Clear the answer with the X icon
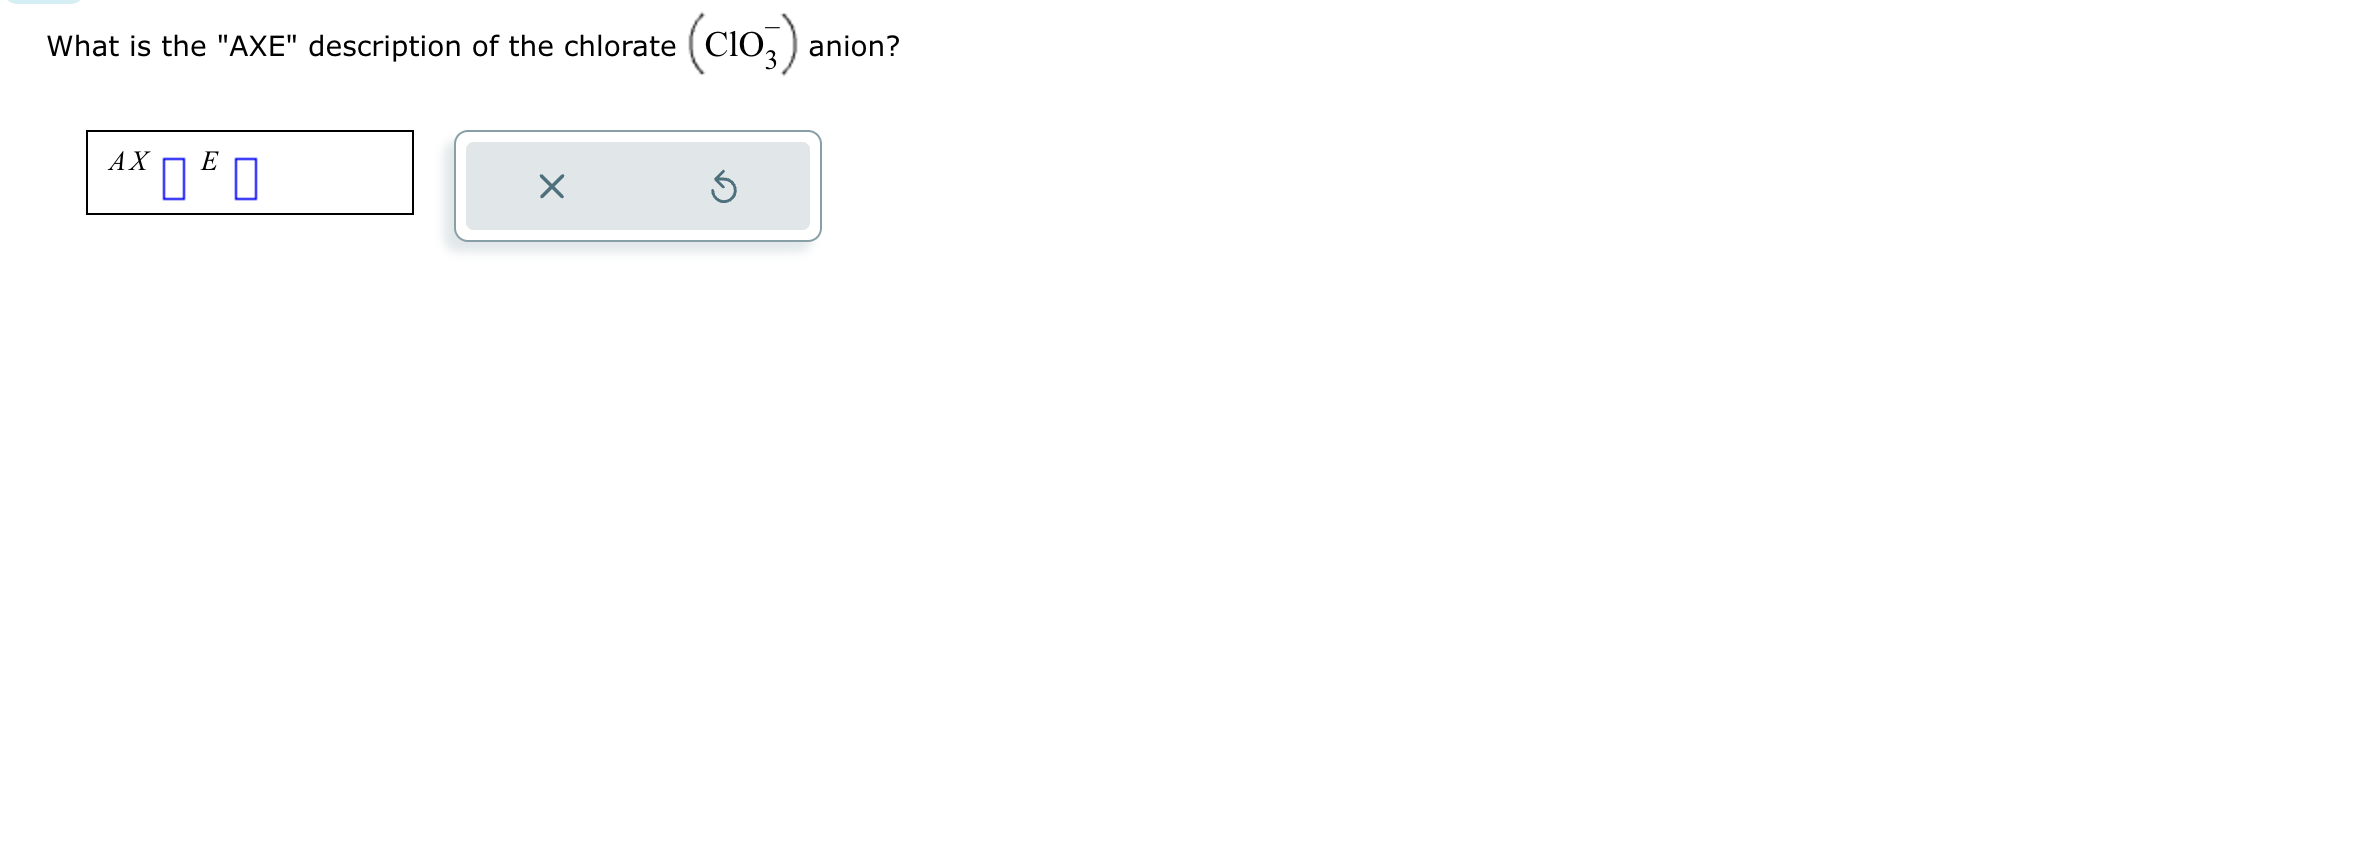This screenshot has width=2354, height=862. click(551, 186)
